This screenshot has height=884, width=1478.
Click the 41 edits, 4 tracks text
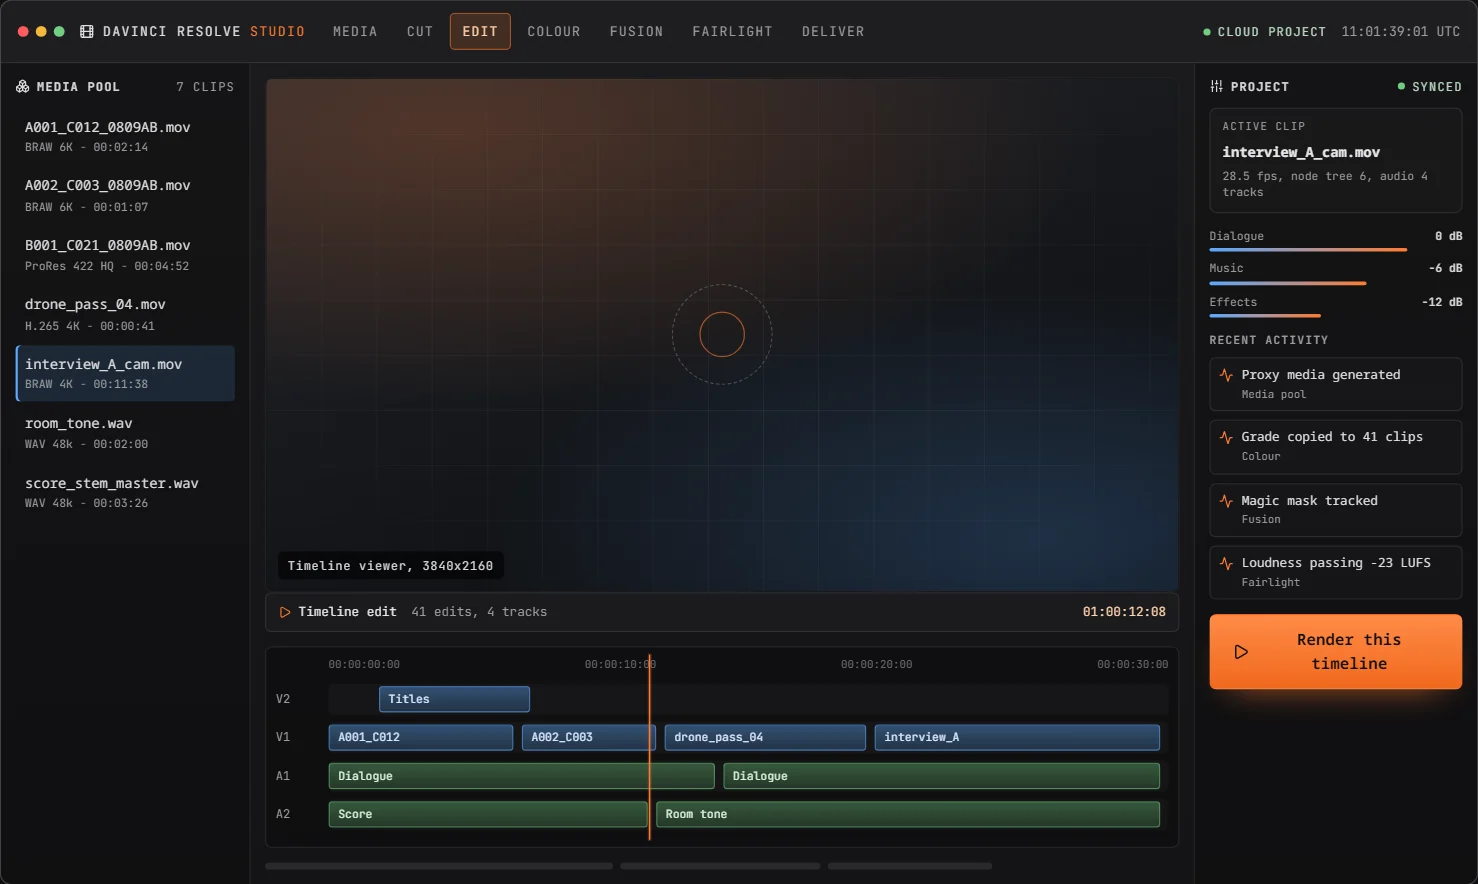479,612
